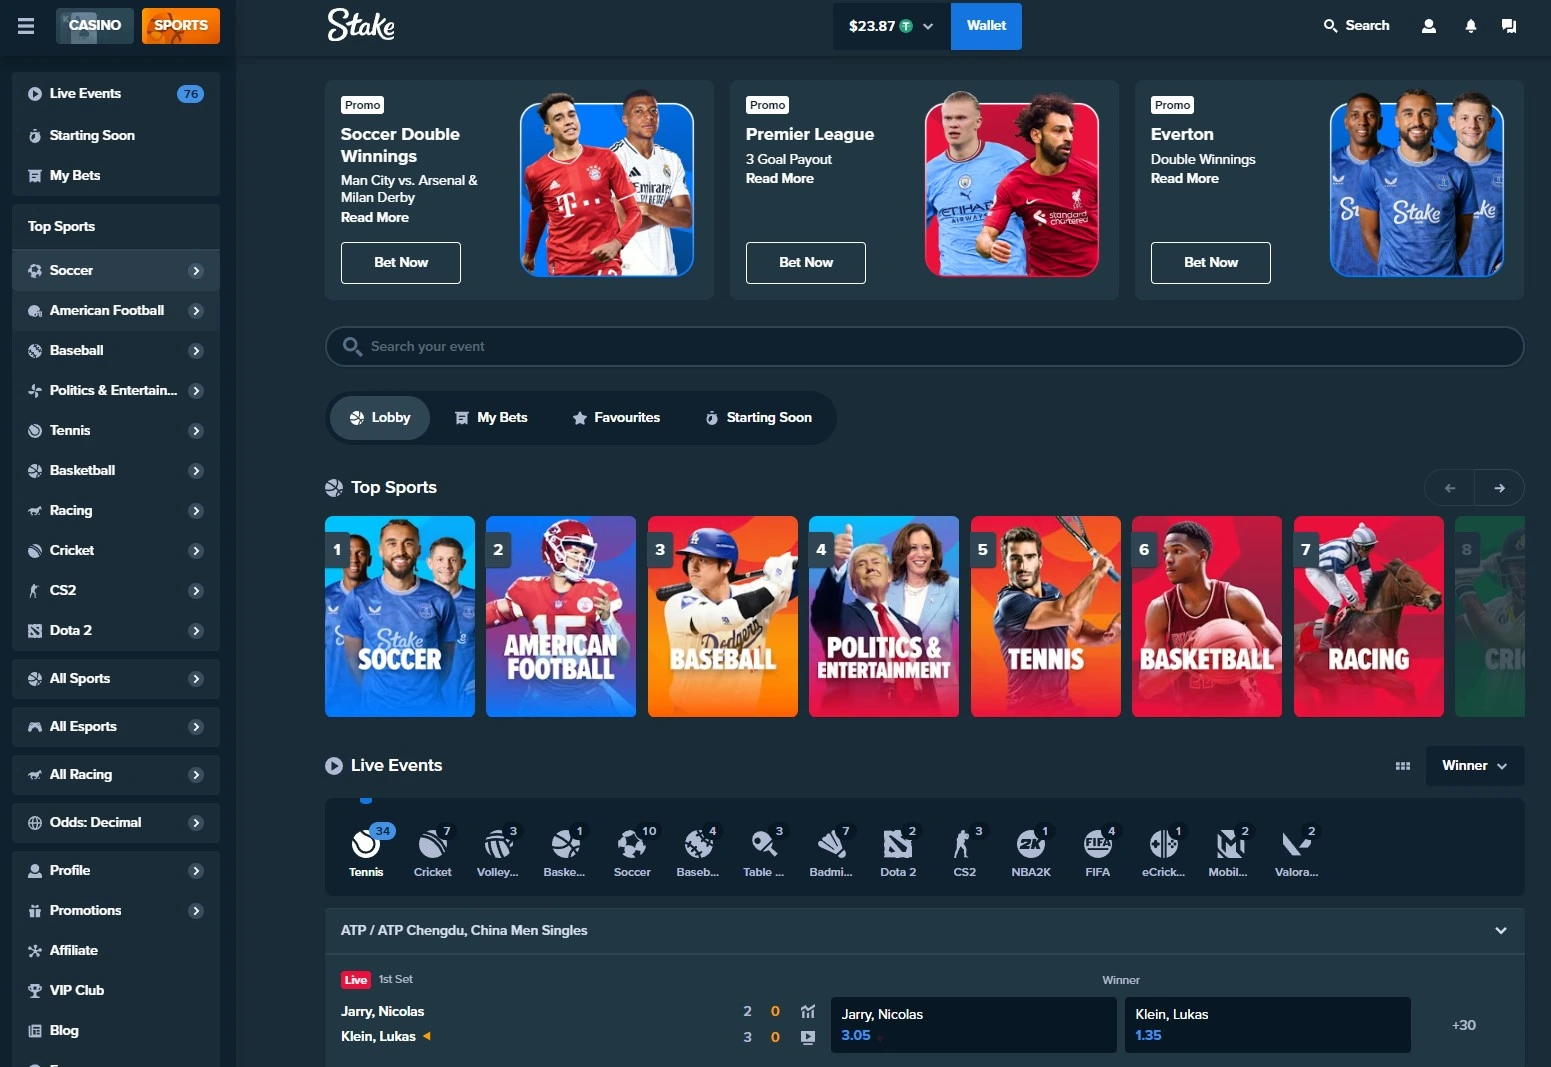The width and height of the screenshot is (1551, 1067).
Task: Open VIP Club in sidebar
Action: [116, 991]
